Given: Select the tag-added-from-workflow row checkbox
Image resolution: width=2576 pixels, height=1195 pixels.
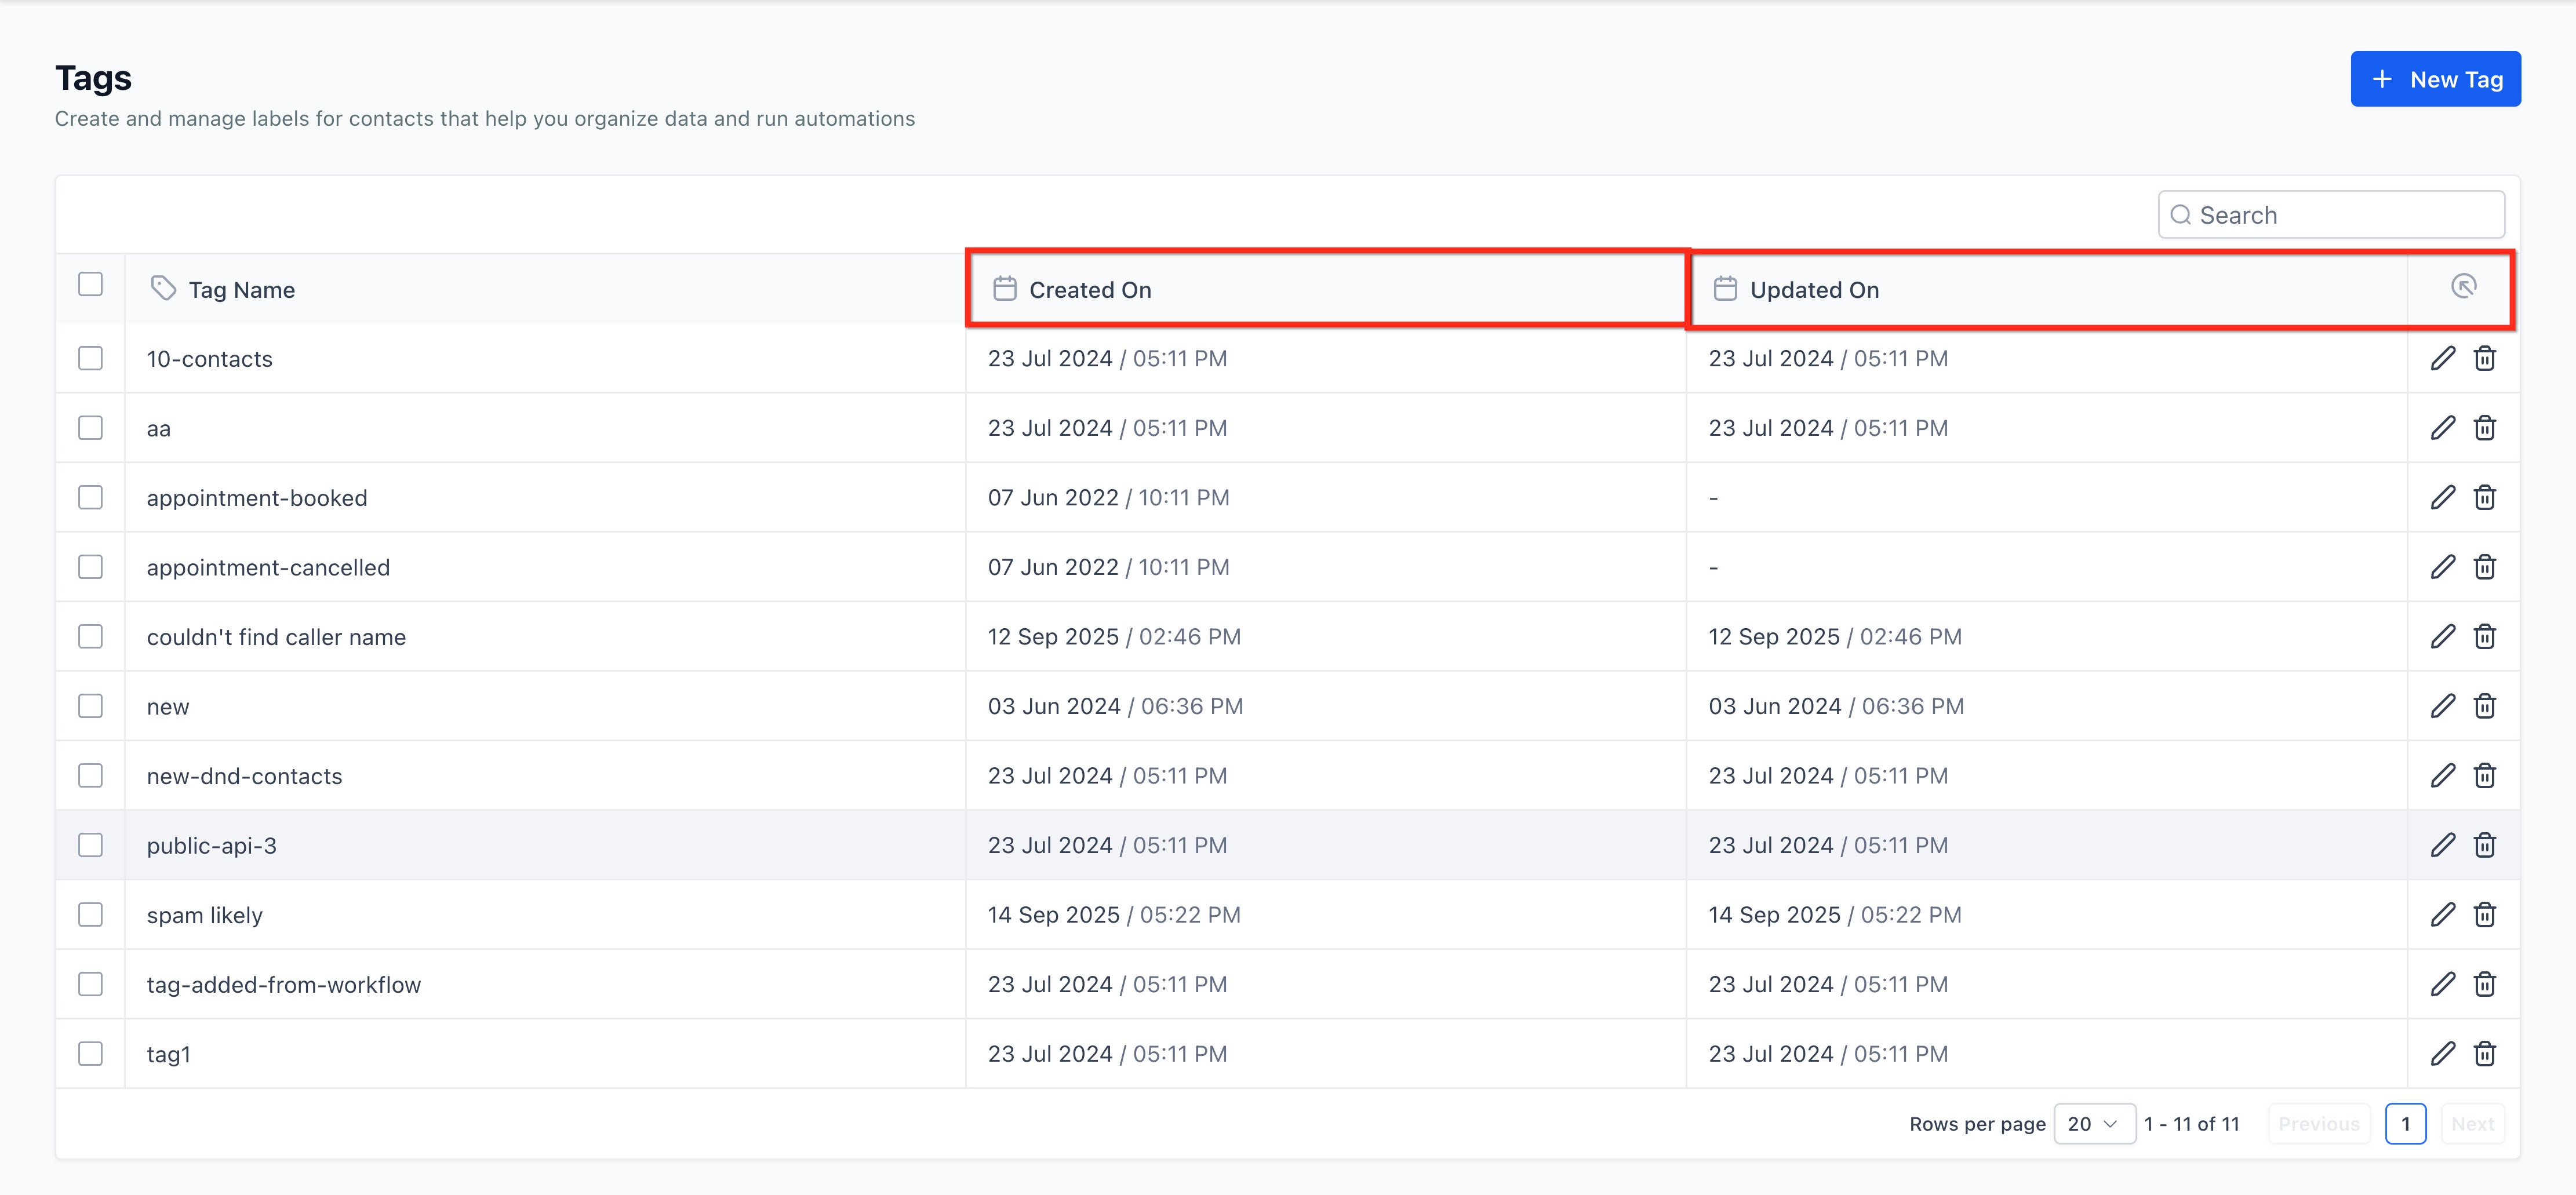Looking at the screenshot, I should click(90, 984).
